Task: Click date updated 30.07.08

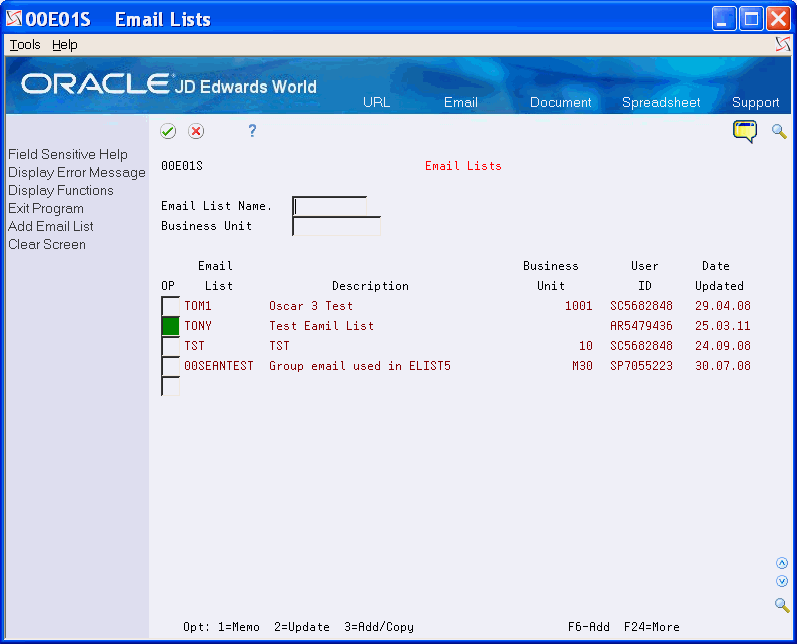Action: [x=723, y=366]
